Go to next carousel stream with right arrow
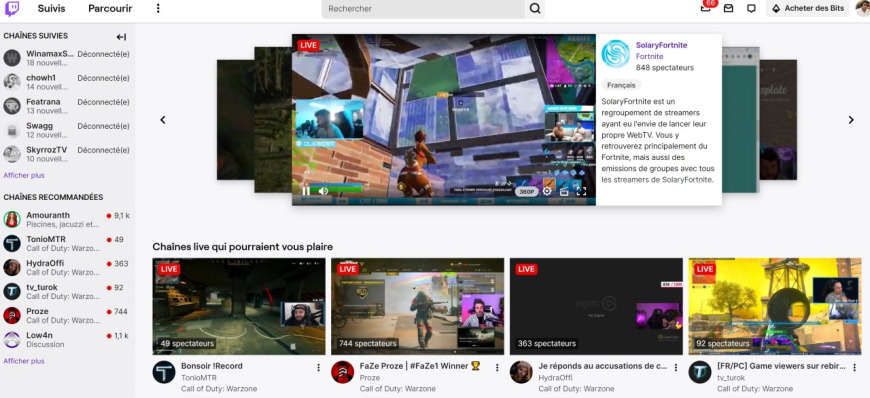This screenshot has height=398, width=870. click(x=851, y=120)
